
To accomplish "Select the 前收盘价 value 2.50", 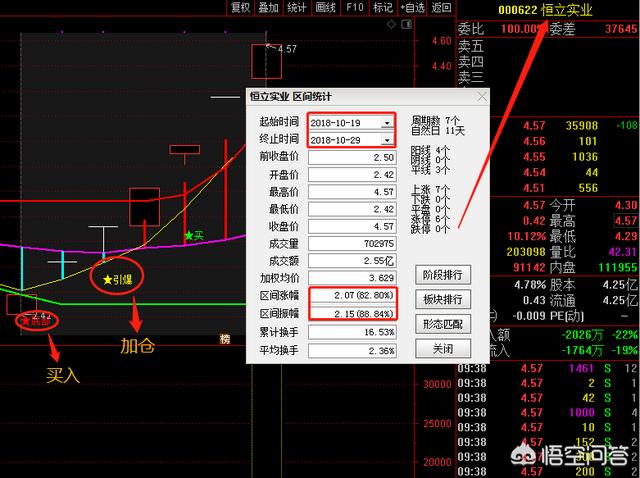I will [x=352, y=158].
